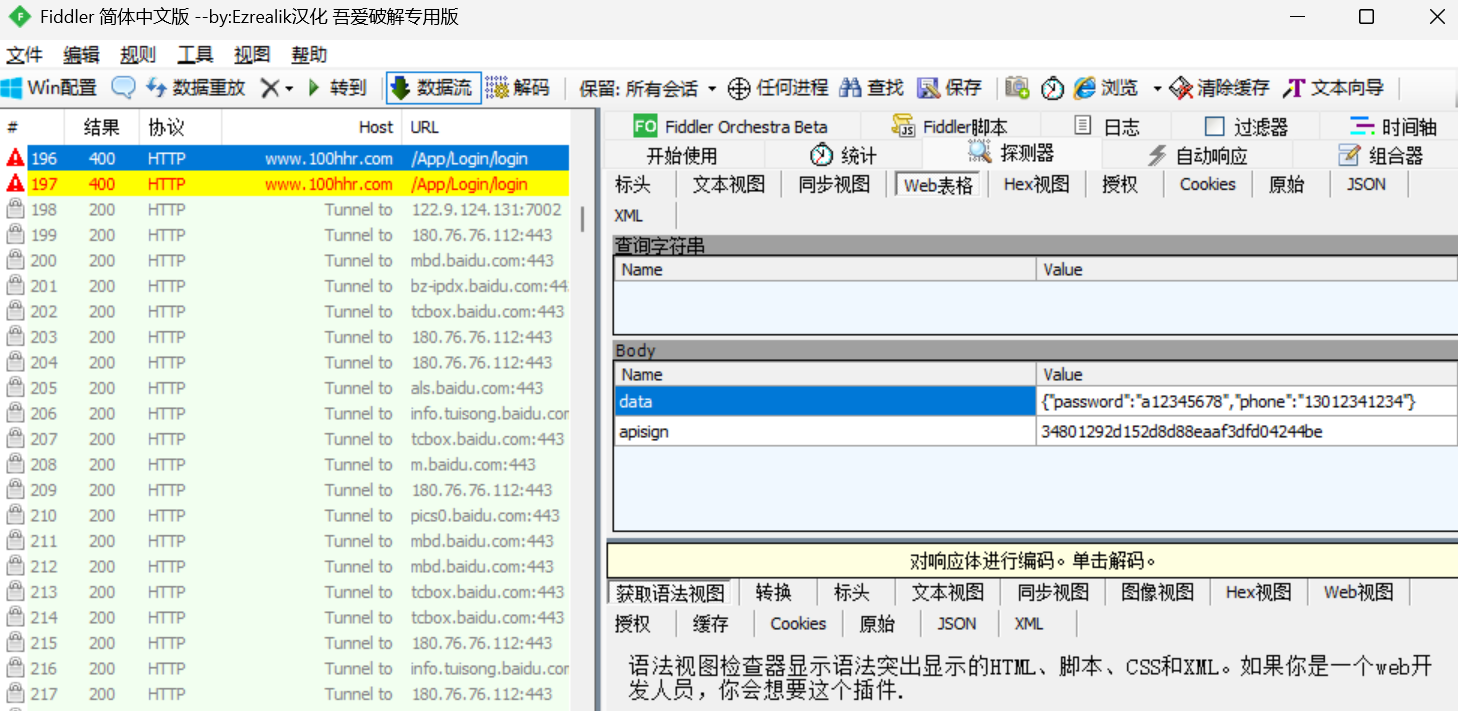The image size is (1458, 711).
Task: Switch to the Fiddler脚本 tab
Action: pos(950,126)
